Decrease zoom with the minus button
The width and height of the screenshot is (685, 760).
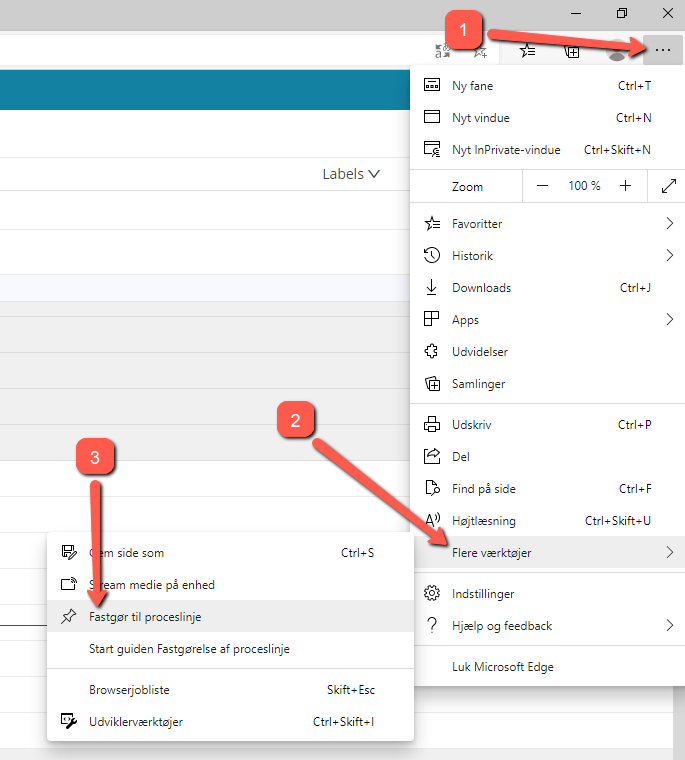pyautogui.click(x=542, y=186)
